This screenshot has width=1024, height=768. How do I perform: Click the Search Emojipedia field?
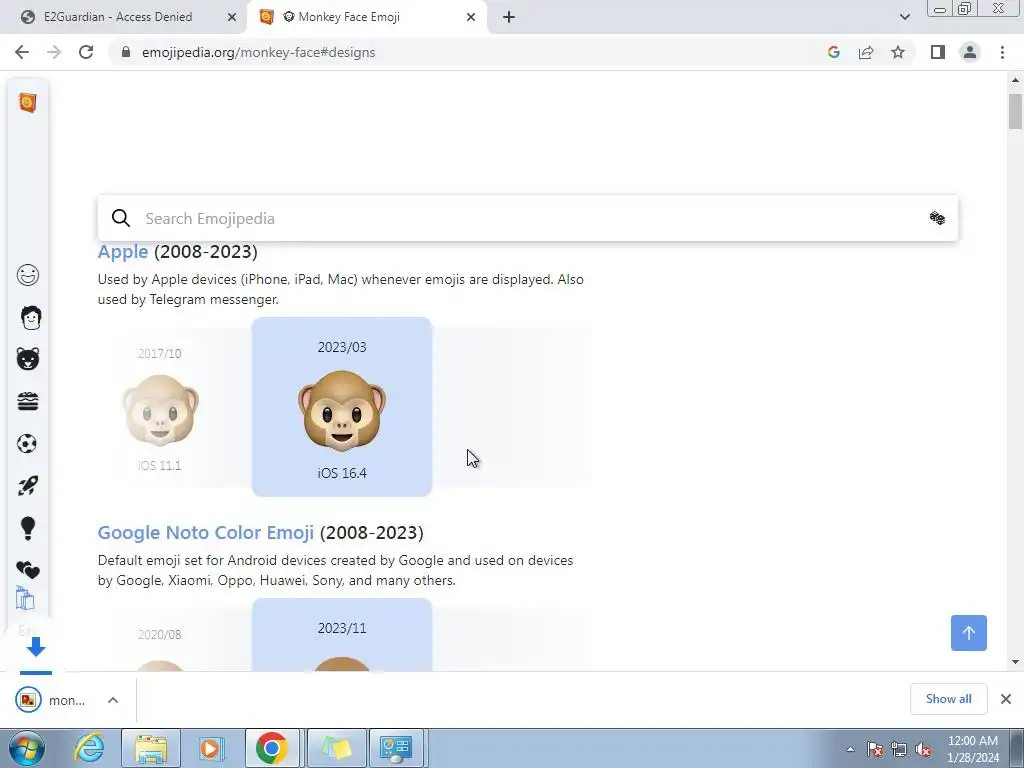pos(528,218)
